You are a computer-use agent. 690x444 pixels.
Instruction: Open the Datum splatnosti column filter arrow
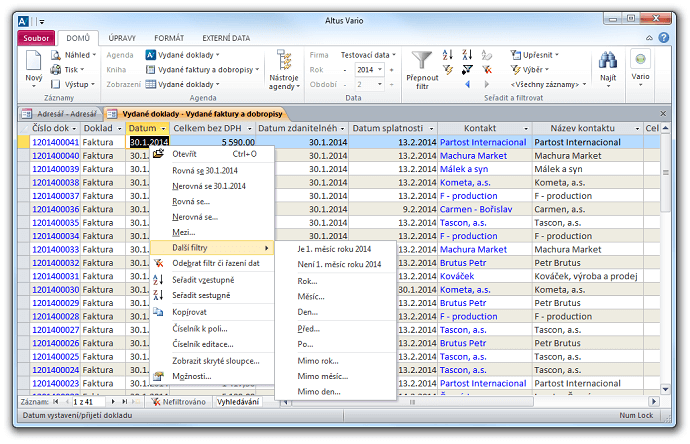431,128
